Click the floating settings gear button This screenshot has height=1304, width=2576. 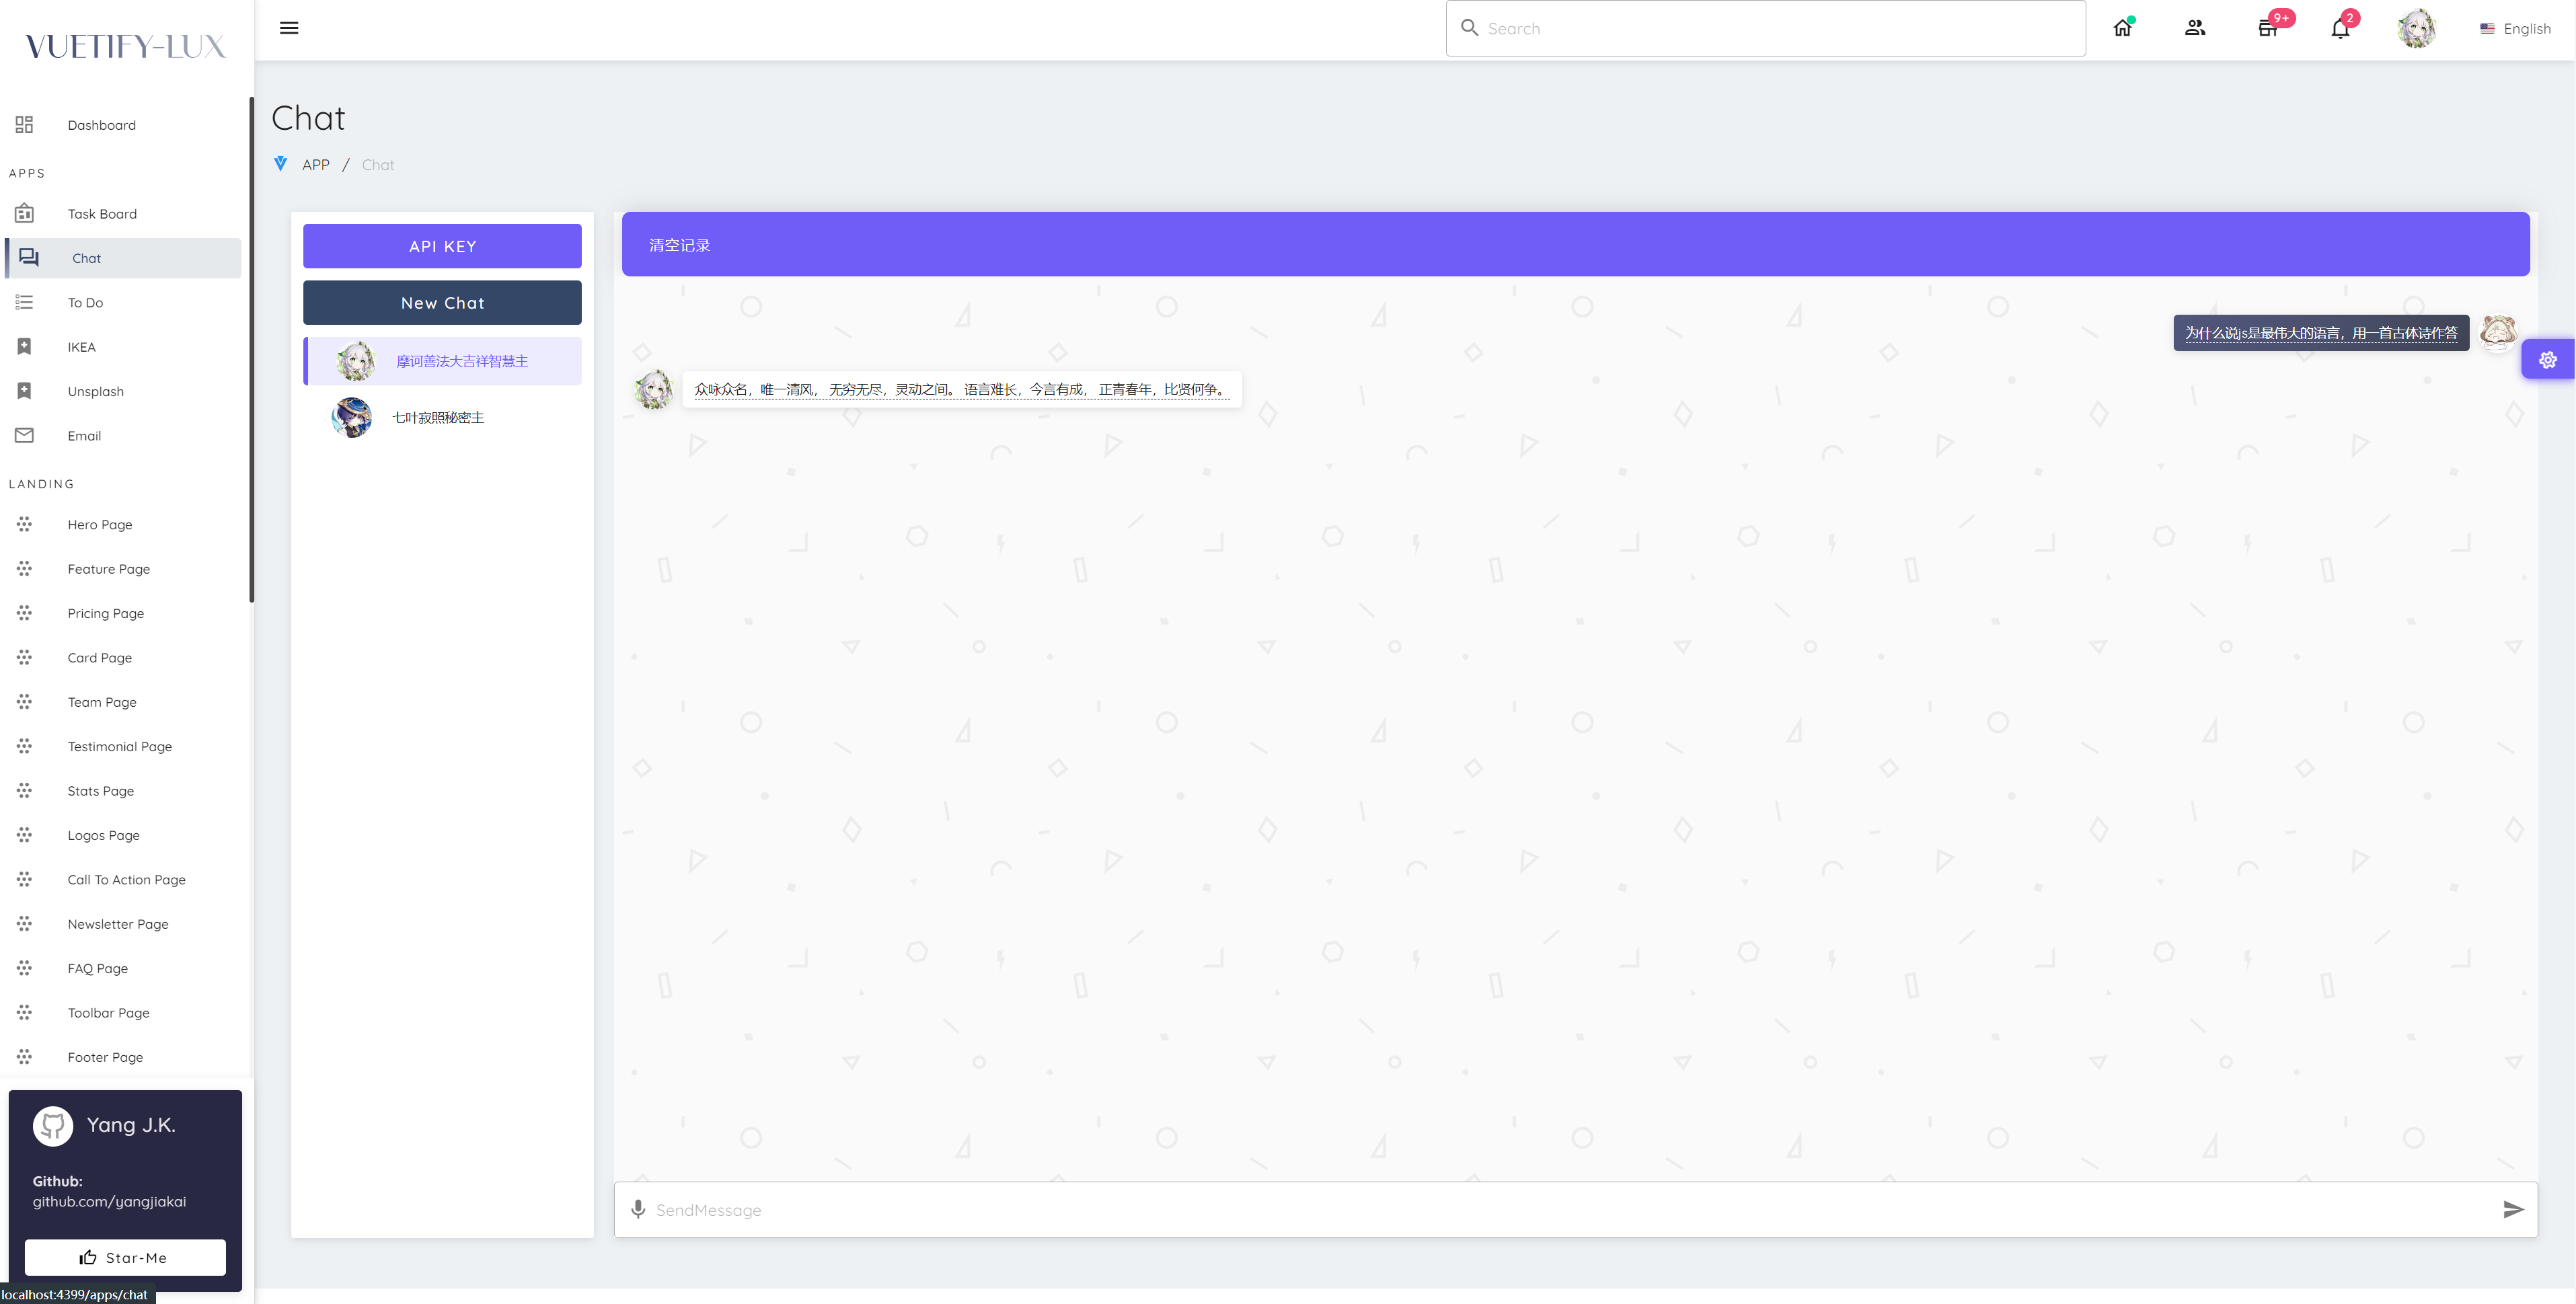2547,360
